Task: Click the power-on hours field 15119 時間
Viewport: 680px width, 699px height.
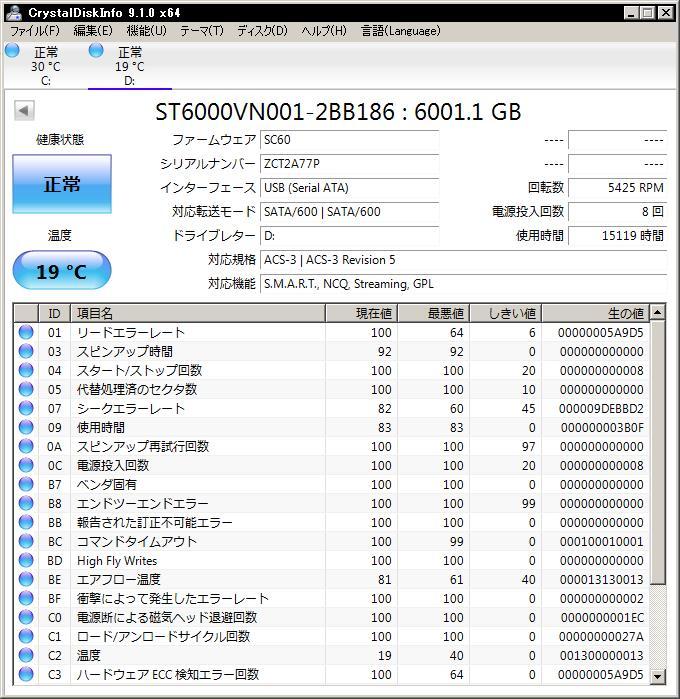Action: 618,236
